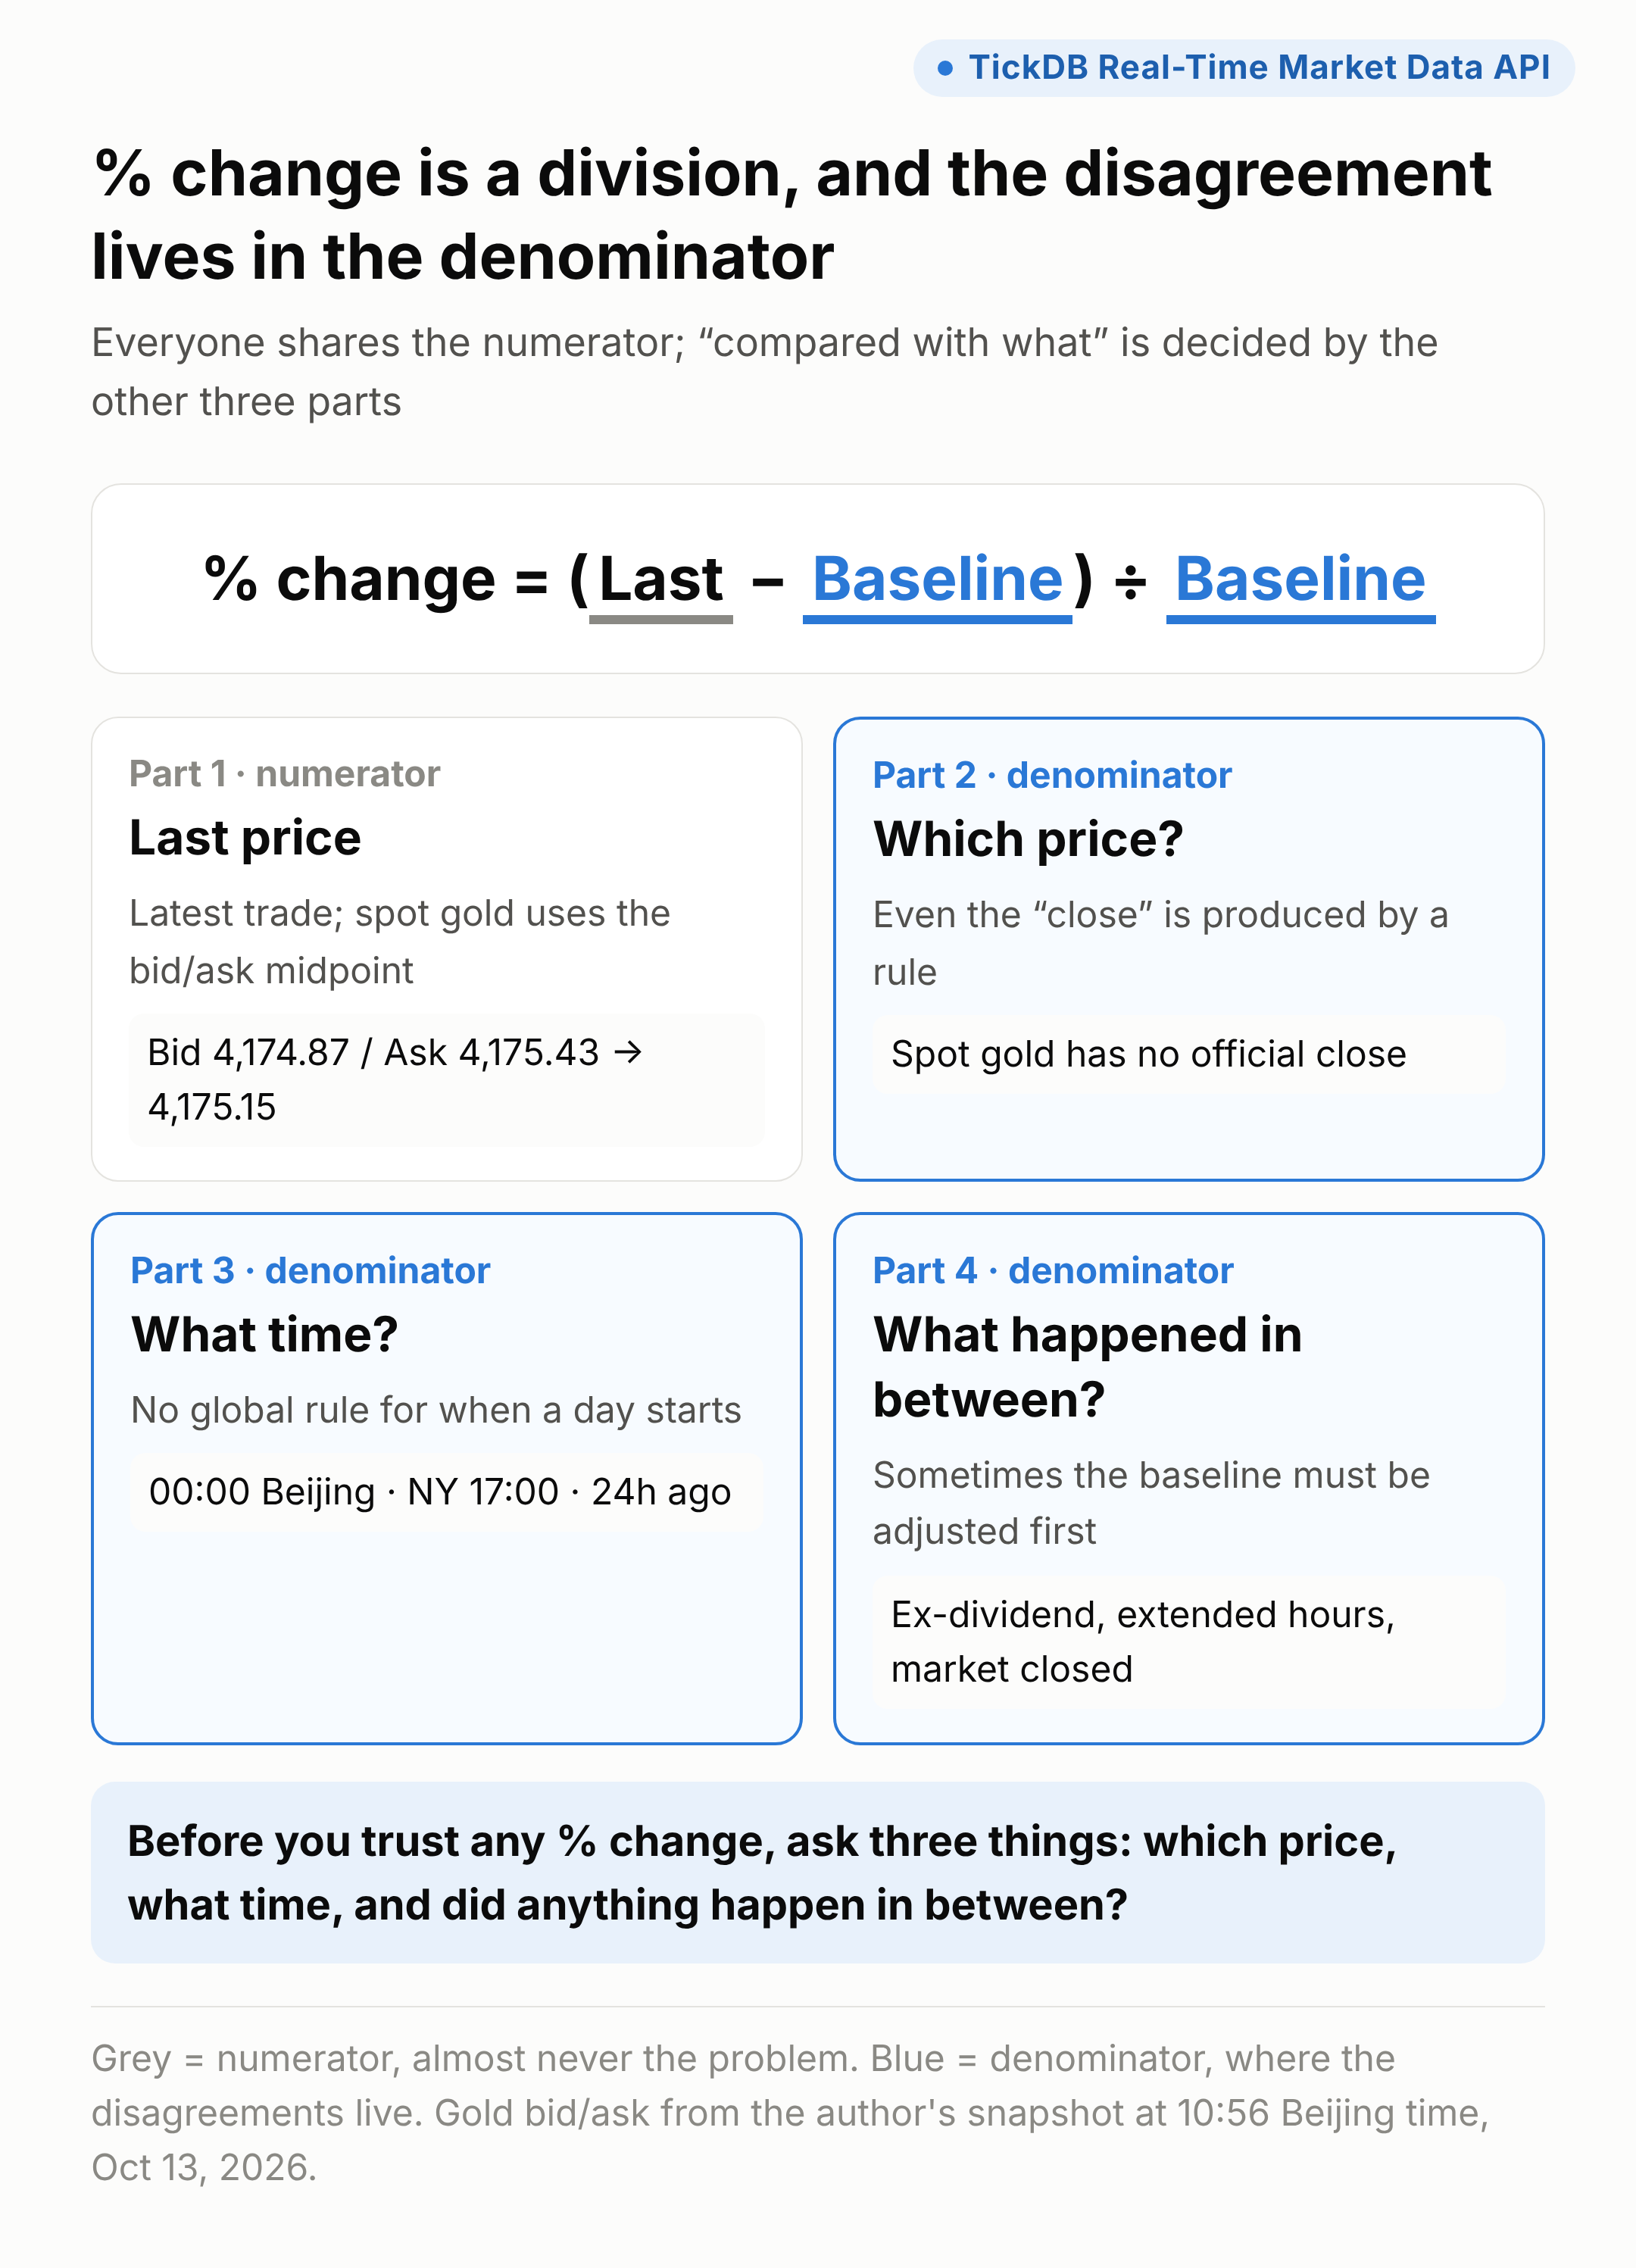Click the Spot gold has no official close box
Viewport: 1636px width, 2268px height.
[x=1189, y=1055]
